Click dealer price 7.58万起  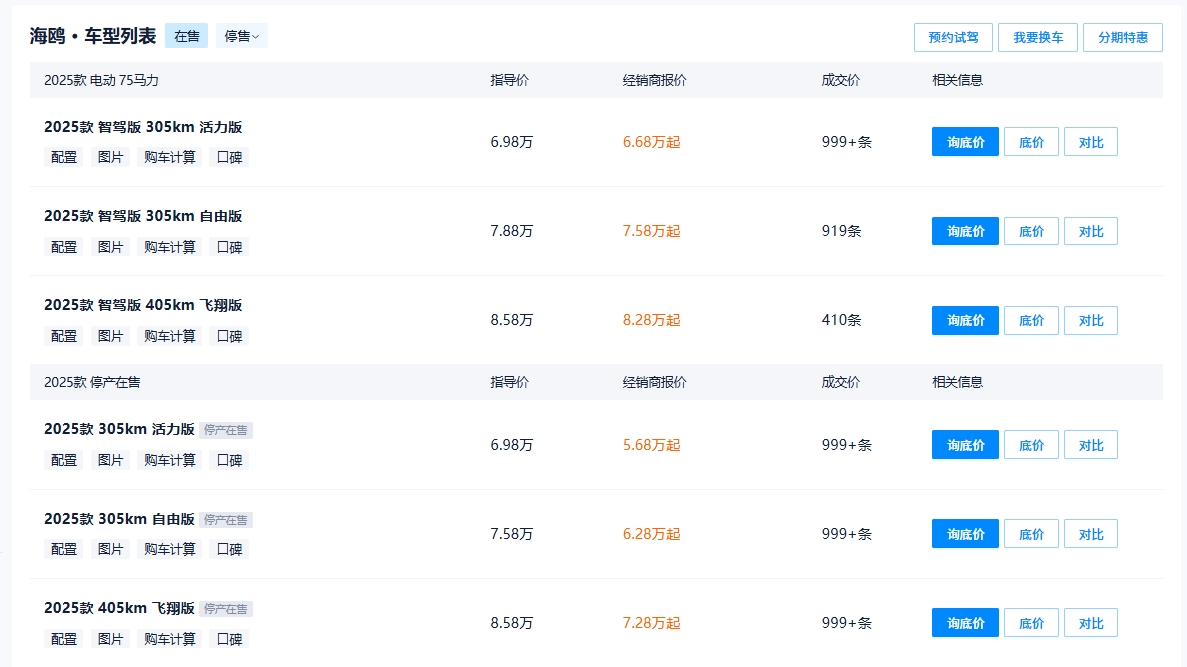(x=651, y=231)
